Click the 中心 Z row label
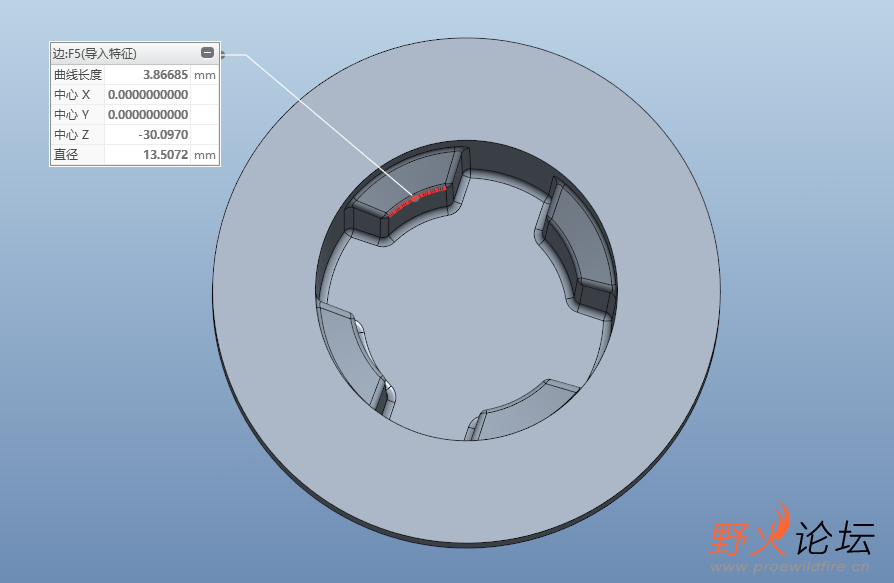Viewport: 894px width, 583px height. coord(72,134)
